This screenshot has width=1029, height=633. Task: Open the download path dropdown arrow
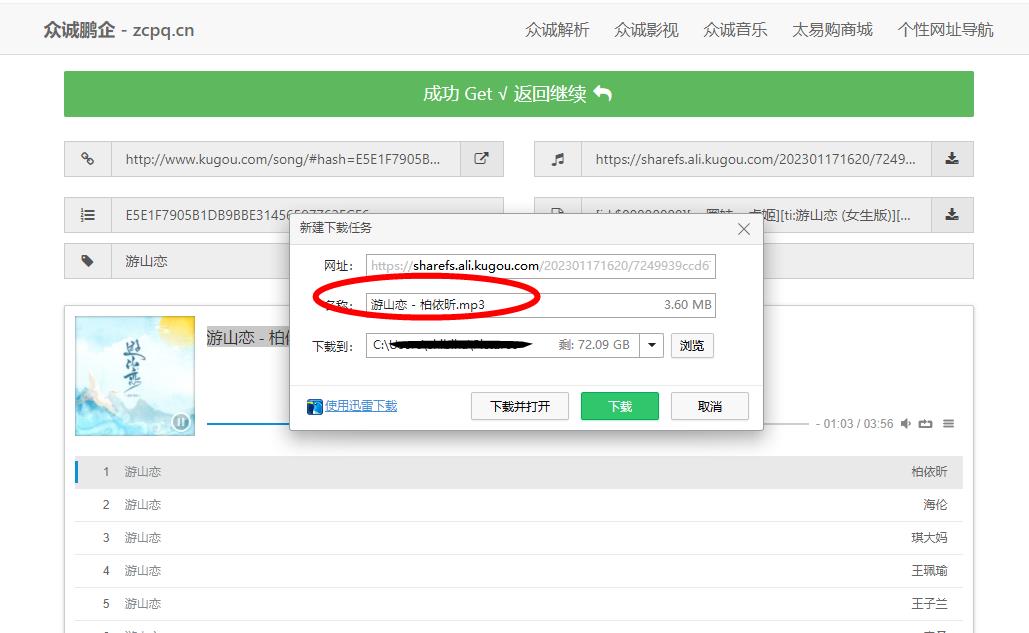pos(652,345)
